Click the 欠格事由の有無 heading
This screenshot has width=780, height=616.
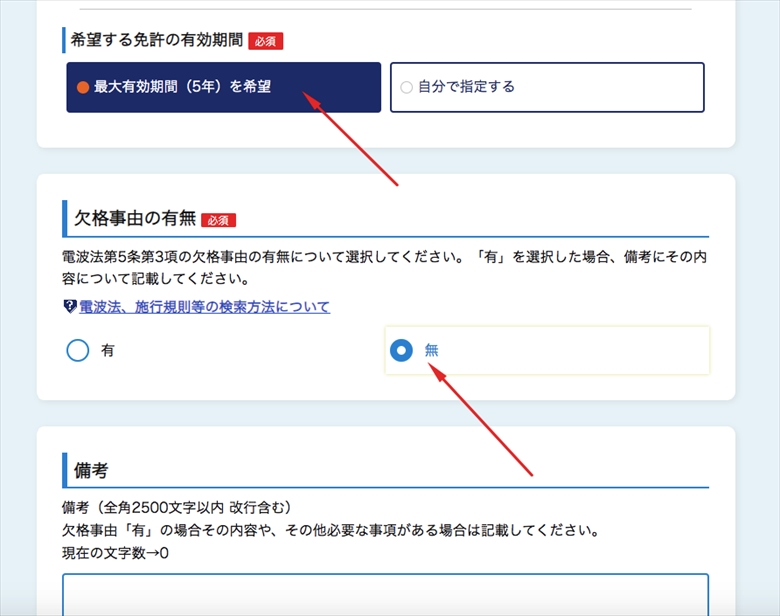pyautogui.click(x=135, y=218)
